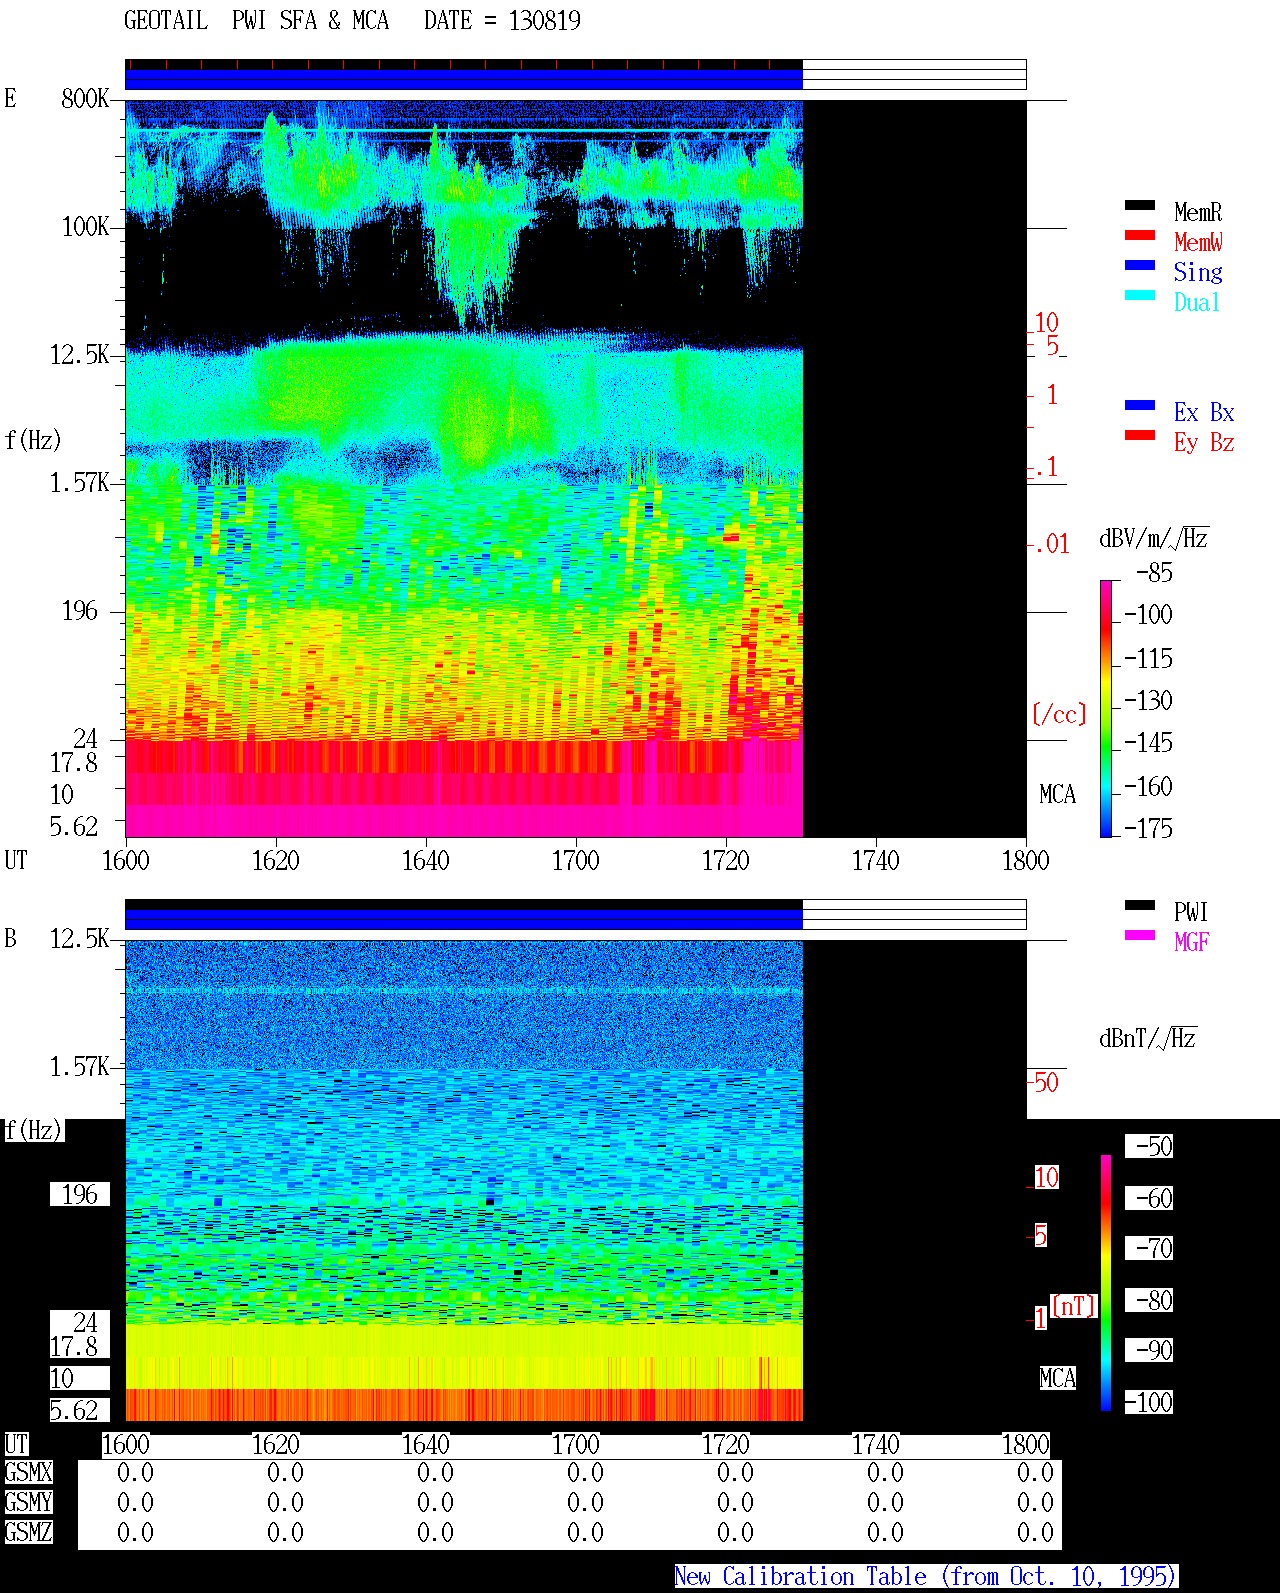Click the red [nT] unit label
Image resolution: width=1280 pixels, height=1593 pixels.
[x=1074, y=1306]
